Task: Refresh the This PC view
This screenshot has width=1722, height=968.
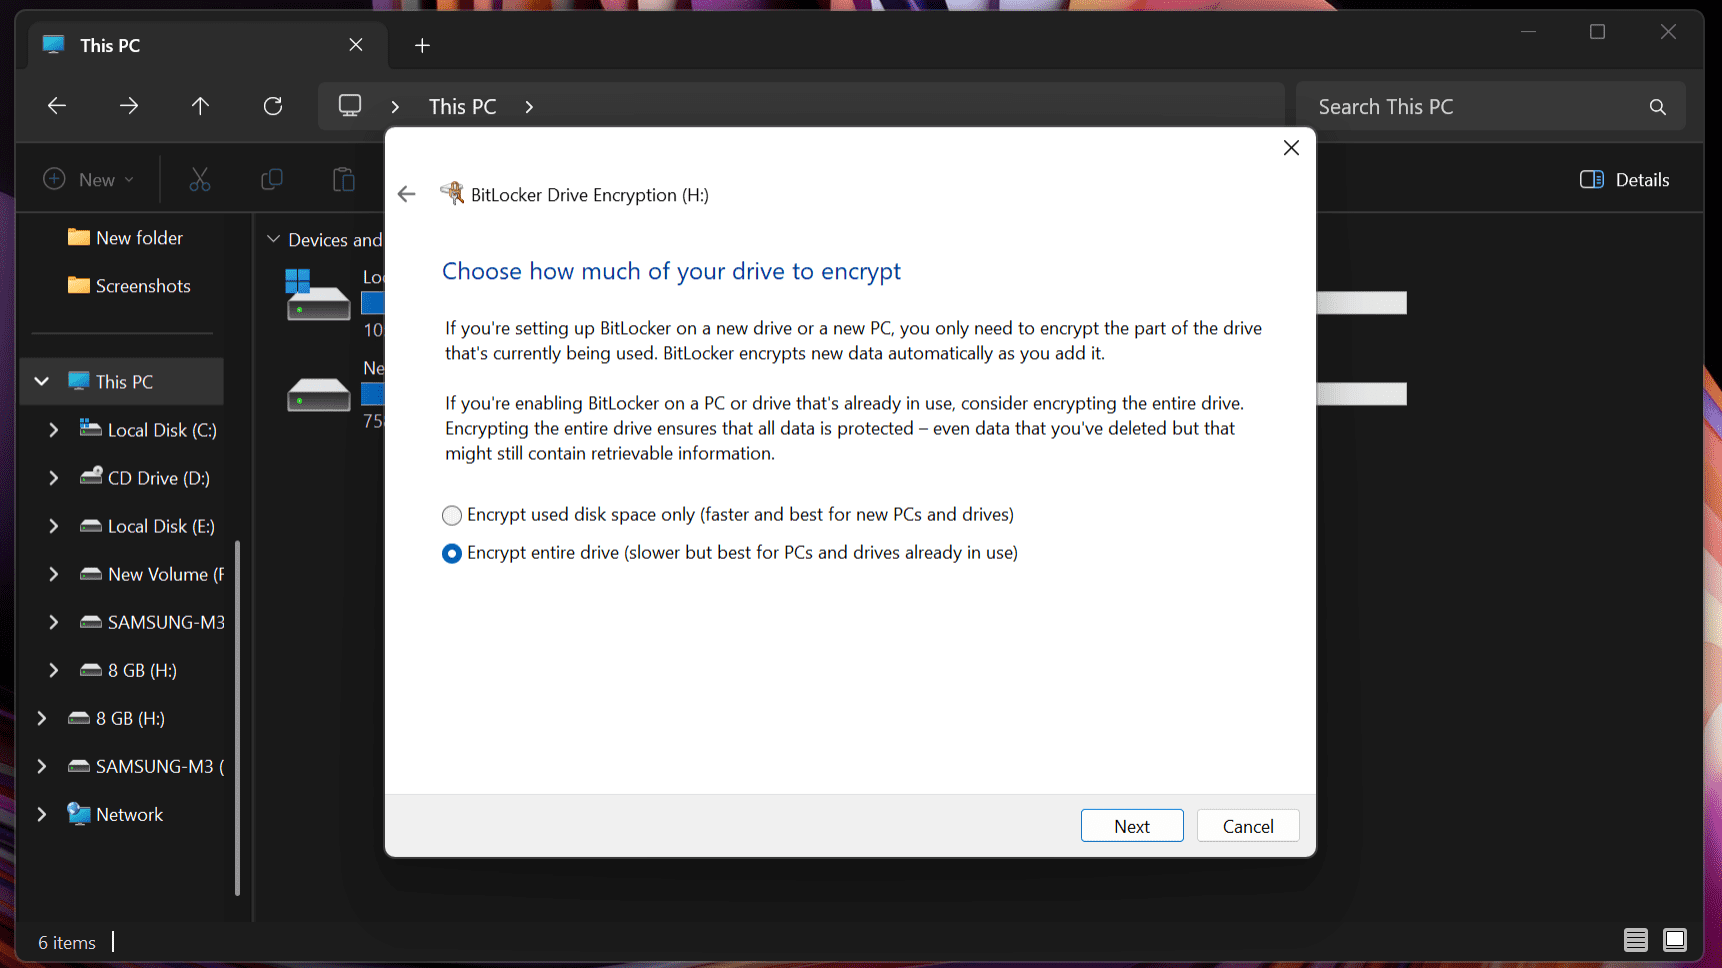Action: pos(273,106)
